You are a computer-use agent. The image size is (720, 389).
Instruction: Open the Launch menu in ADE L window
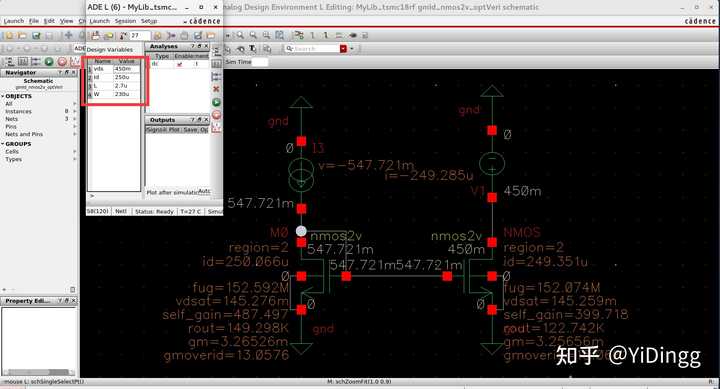click(x=100, y=21)
